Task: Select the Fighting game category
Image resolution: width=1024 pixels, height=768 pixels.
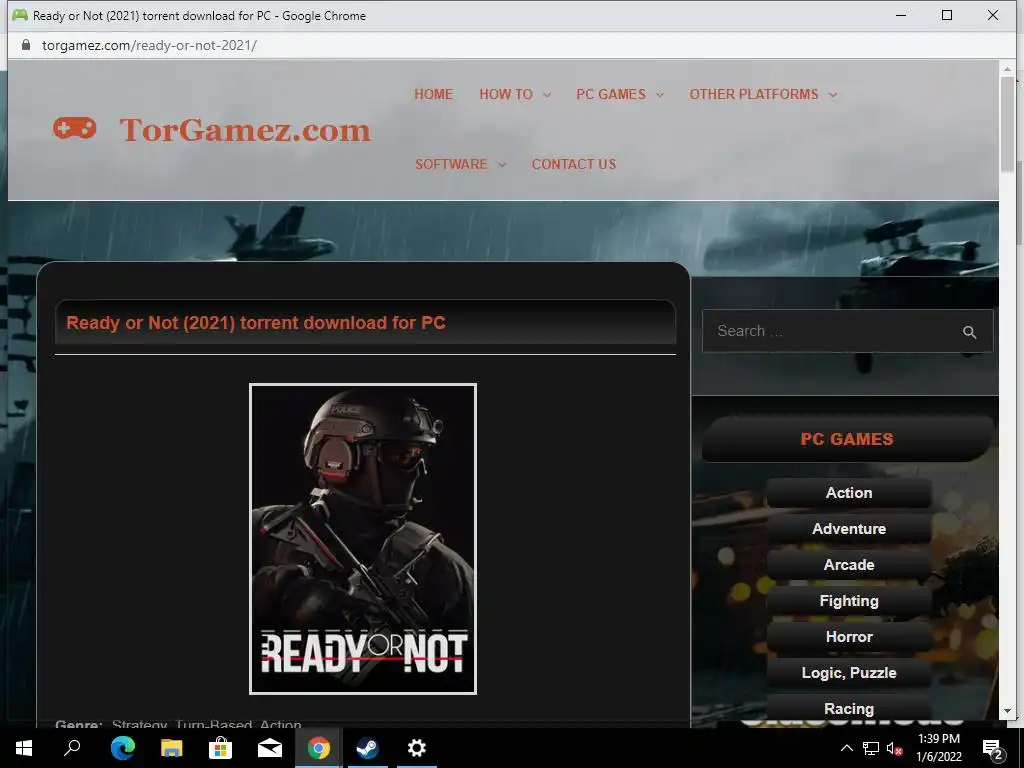Action: (x=848, y=600)
